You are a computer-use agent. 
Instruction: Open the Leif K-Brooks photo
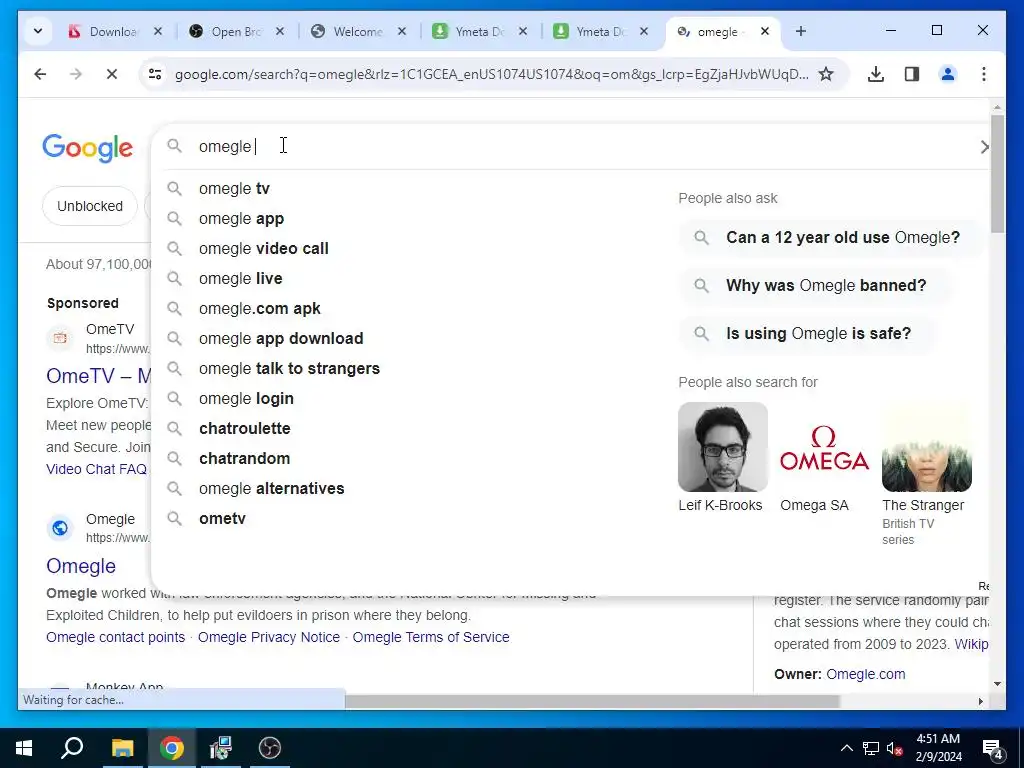(723, 447)
